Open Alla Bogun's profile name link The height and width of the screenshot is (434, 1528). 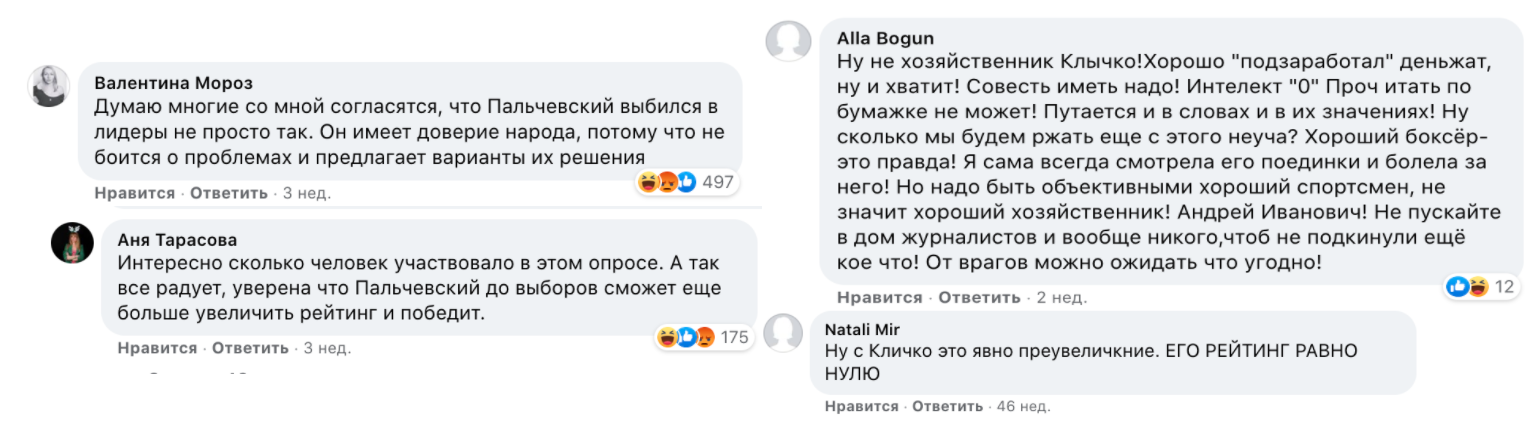(x=885, y=38)
